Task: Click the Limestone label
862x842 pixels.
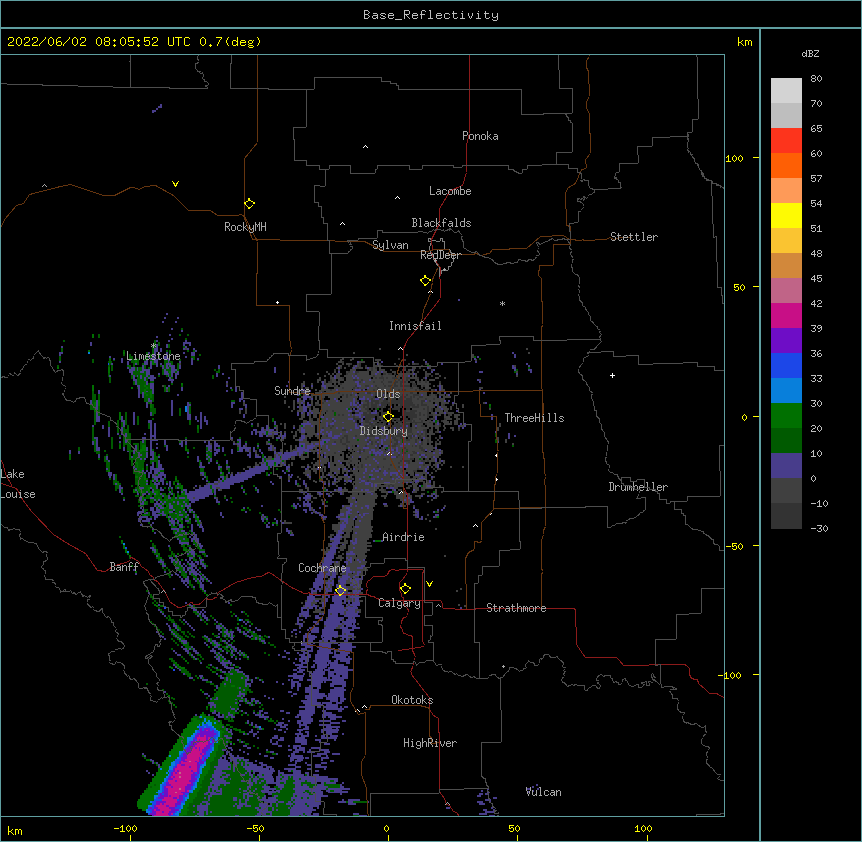Action: pyautogui.click(x=153, y=356)
